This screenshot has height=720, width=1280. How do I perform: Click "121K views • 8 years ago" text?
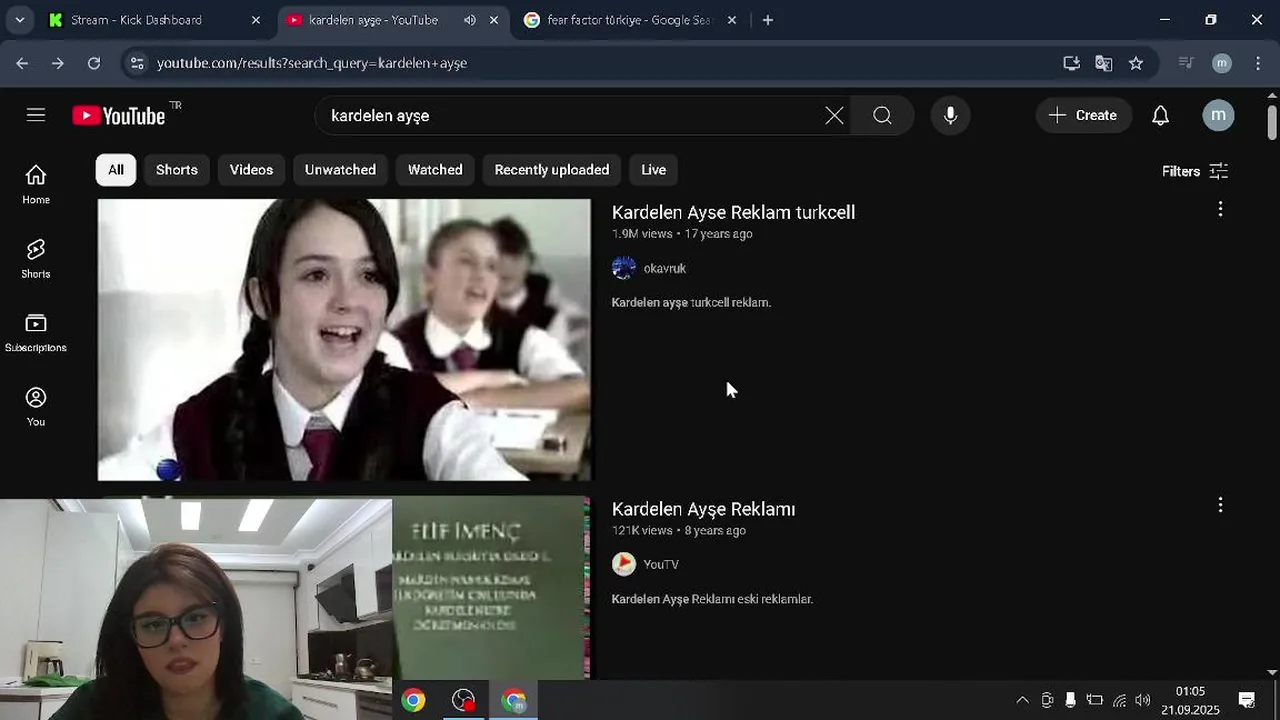[679, 531]
